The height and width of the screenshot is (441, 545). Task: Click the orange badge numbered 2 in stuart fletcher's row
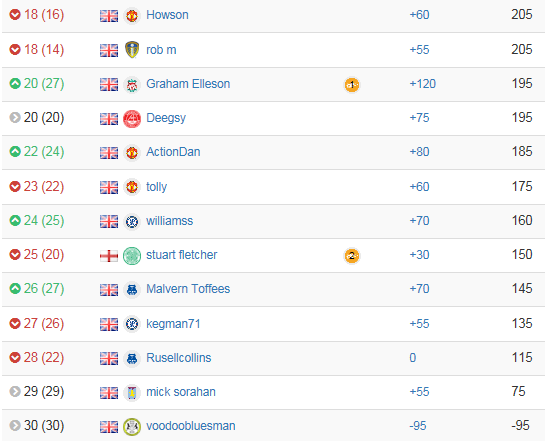point(352,256)
